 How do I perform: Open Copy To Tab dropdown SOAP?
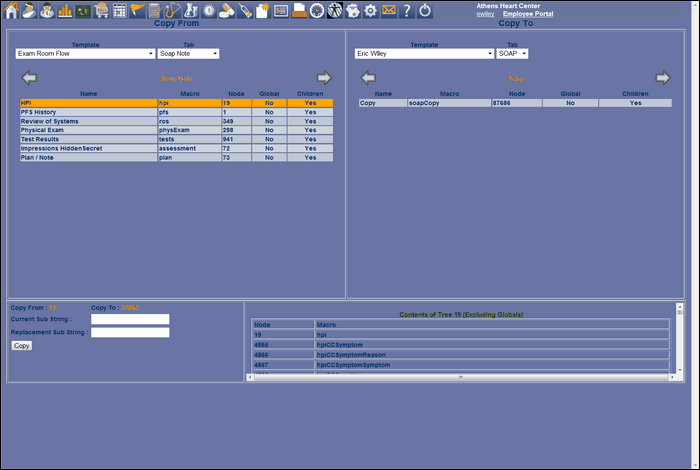coord(512,54)
